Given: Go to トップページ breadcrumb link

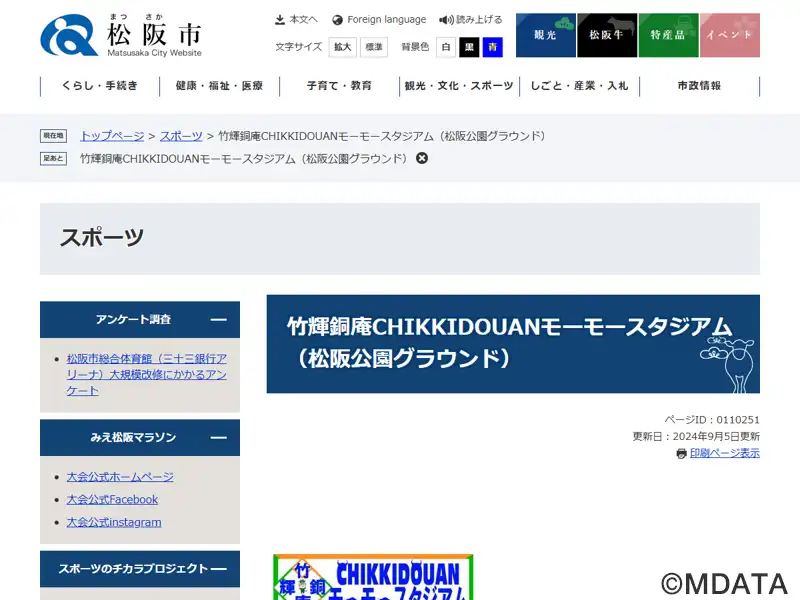Looking at the screenshot, I should click(112, 136).
